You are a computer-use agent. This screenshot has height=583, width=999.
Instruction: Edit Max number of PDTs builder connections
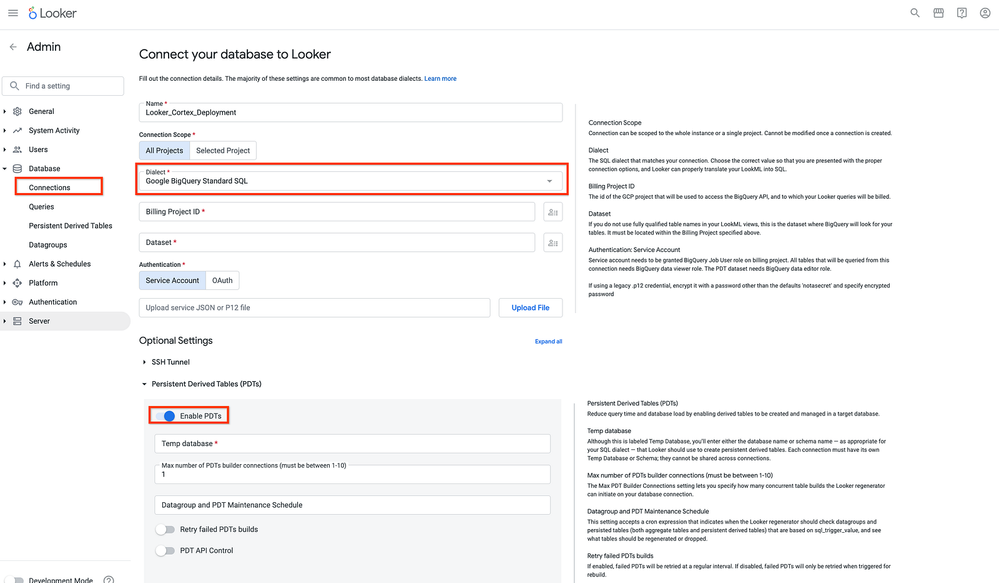pos(352,474)
